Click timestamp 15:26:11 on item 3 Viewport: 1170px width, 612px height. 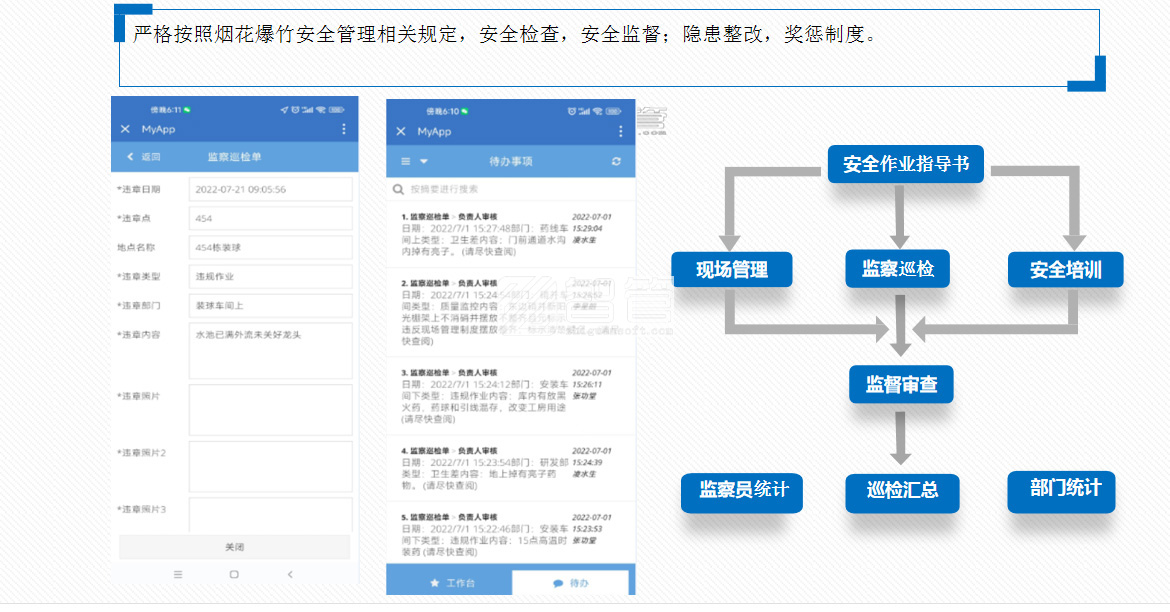(586, 384)
